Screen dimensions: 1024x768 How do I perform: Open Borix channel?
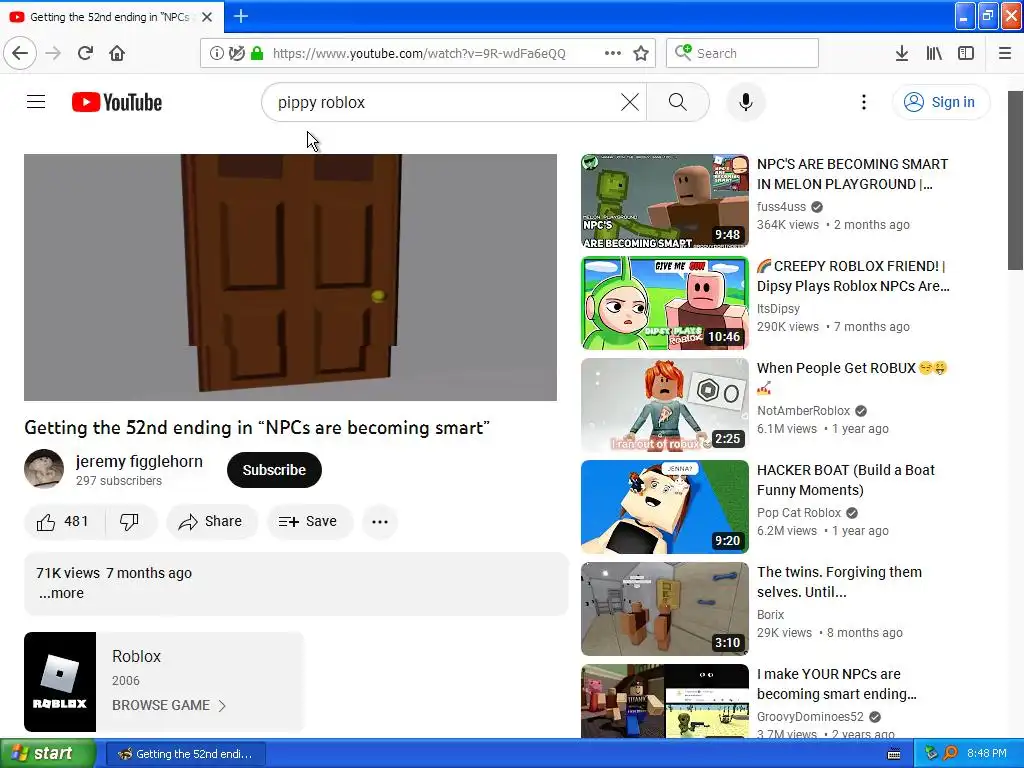click(x=771, y=615)
